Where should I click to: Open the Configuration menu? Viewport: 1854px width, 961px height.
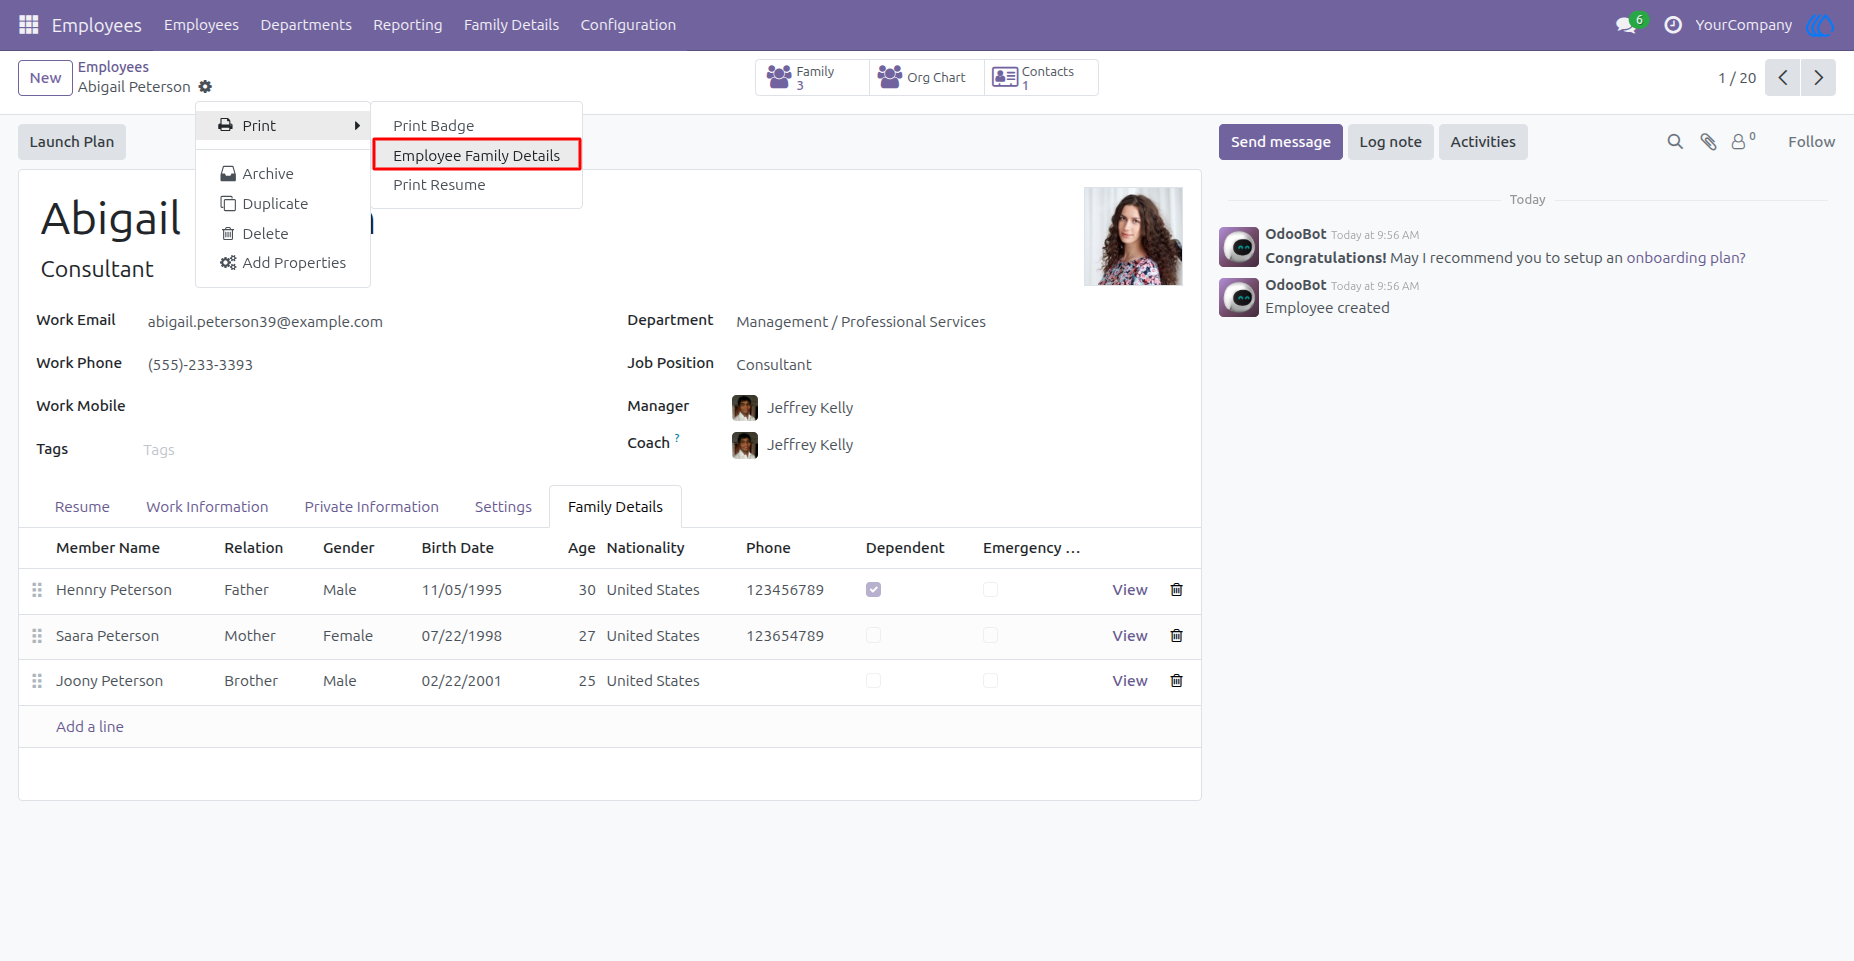(x=628, y=25)
